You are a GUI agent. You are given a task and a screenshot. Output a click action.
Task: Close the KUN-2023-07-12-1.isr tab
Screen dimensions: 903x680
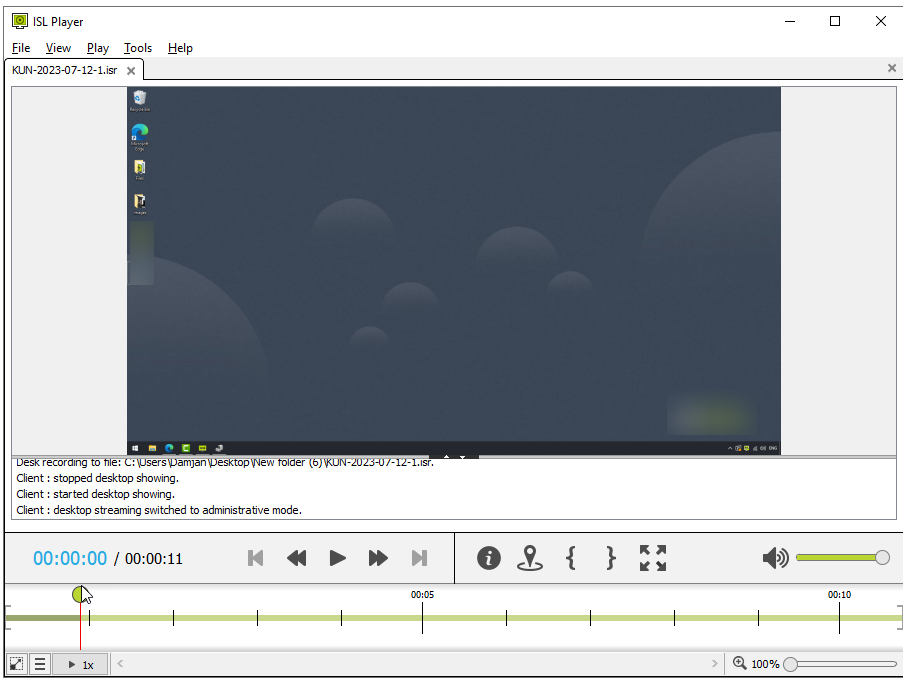tap(131, 71)
